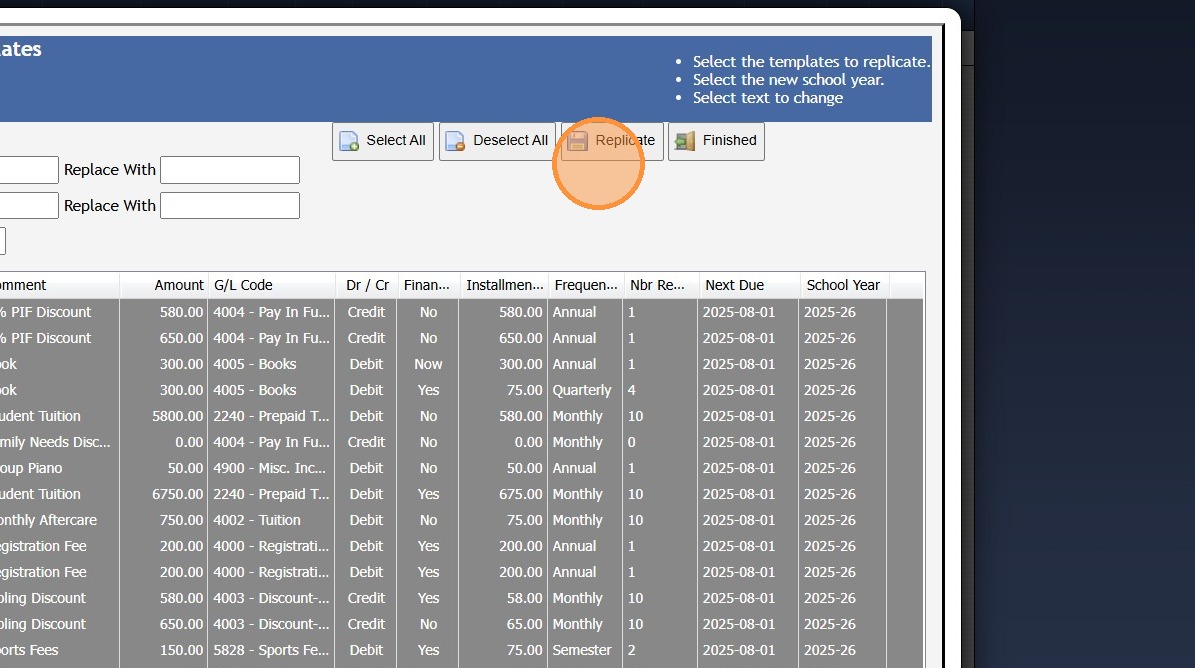Click the Deselect All button
Image resolution: width=1195 pixels, height=668 pixels.
(498, 141)
